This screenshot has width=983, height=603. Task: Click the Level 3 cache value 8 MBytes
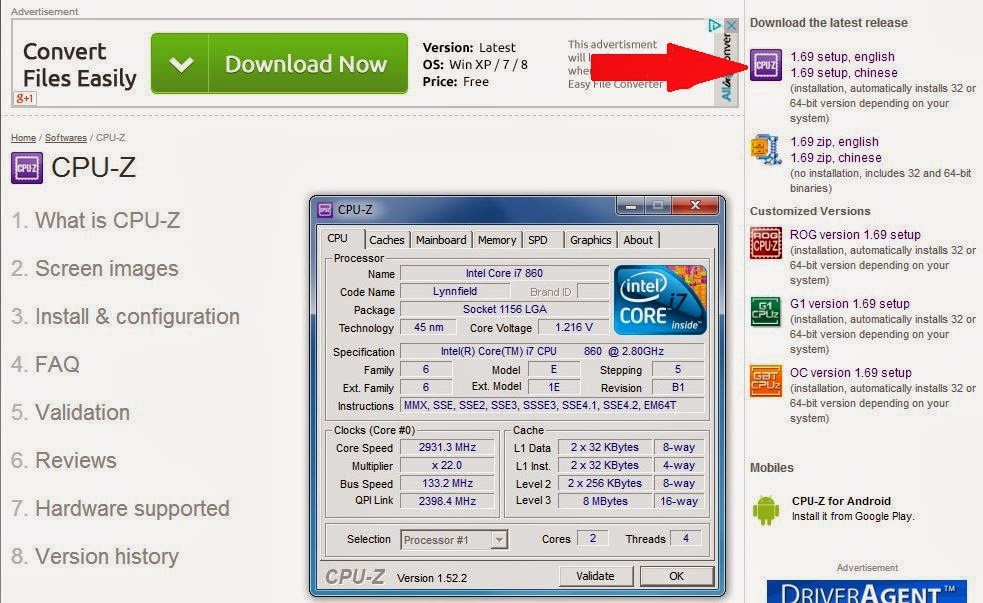tap(605, 501)
